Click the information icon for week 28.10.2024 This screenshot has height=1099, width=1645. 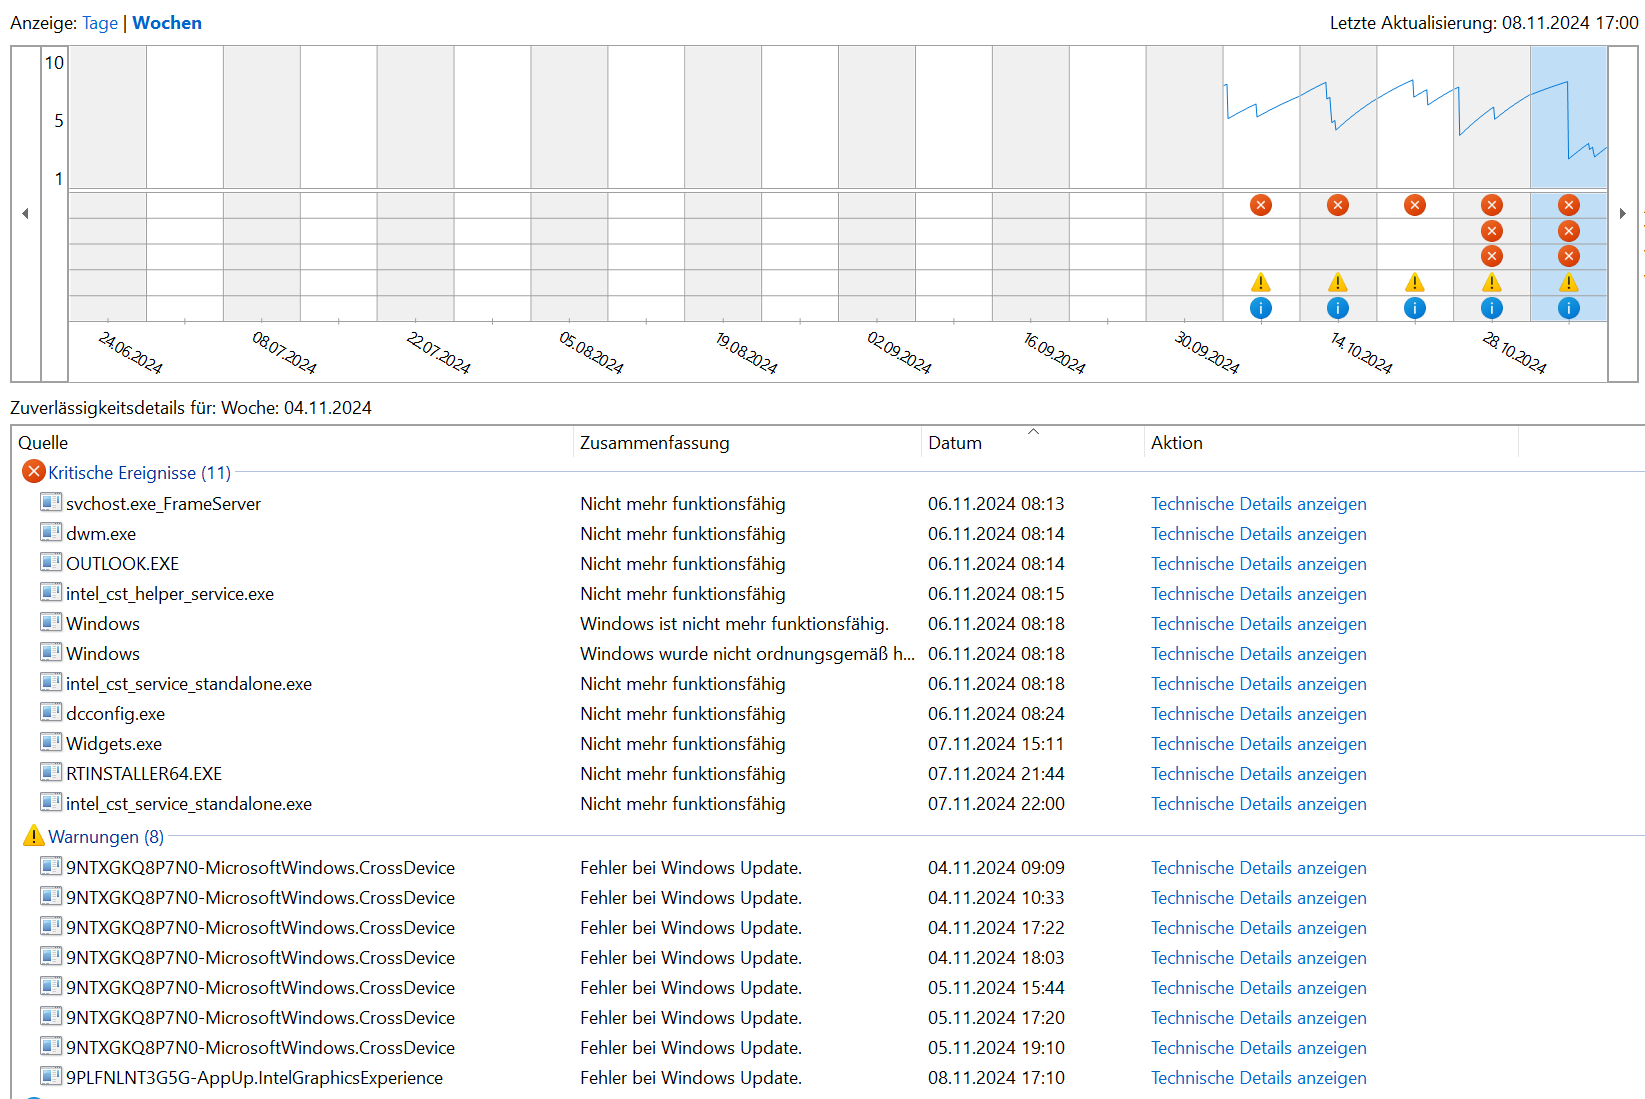(x=1492, y=308)
